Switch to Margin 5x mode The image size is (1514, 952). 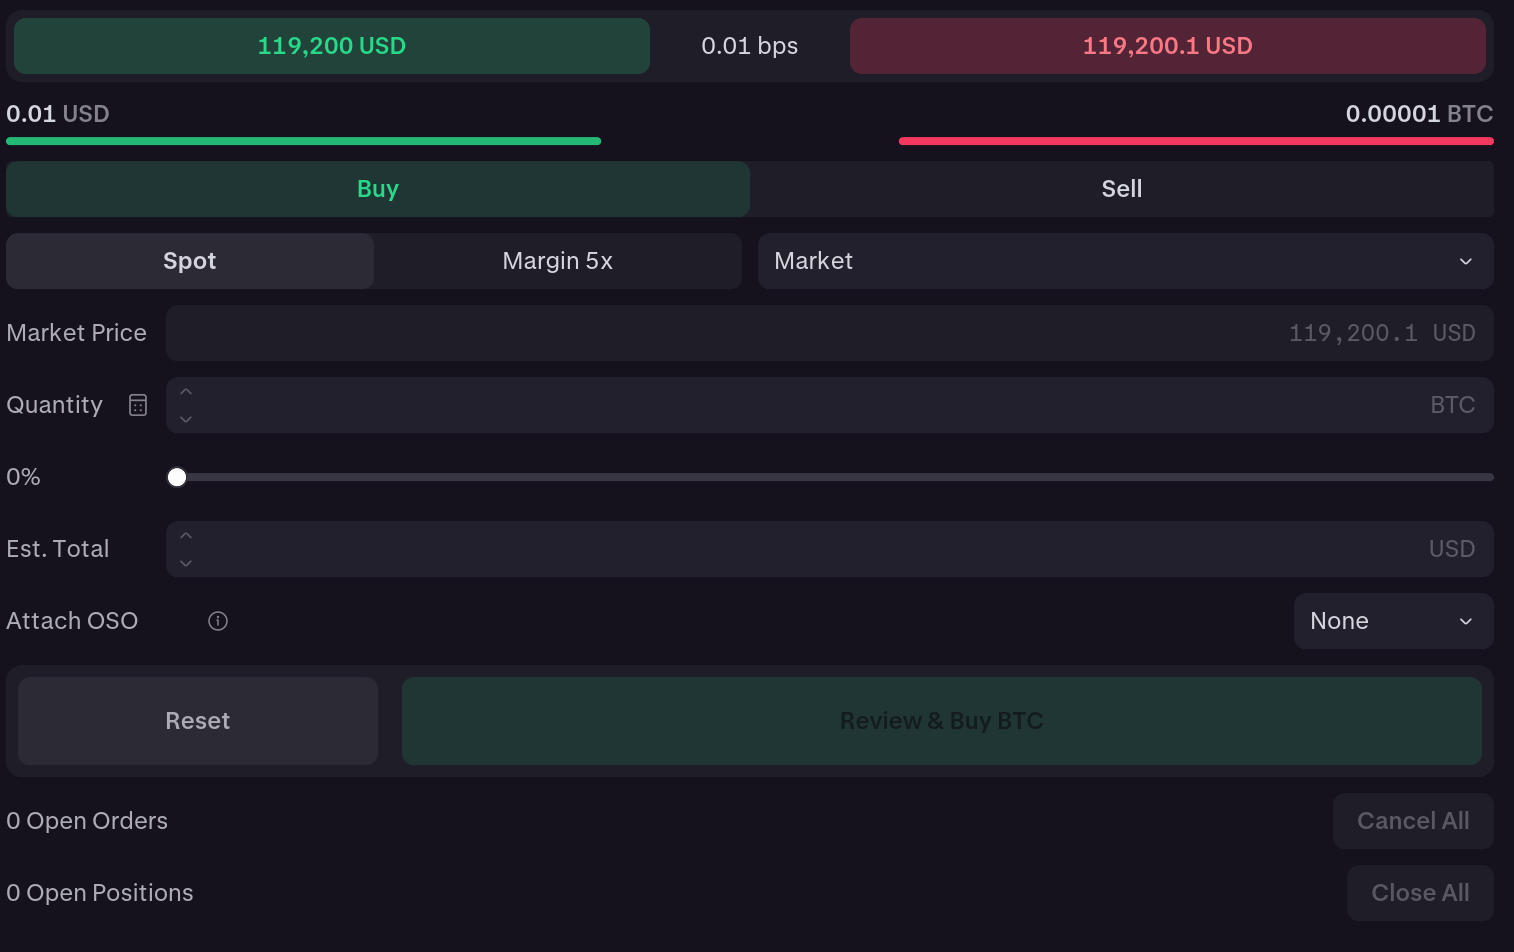coord(557,261)
